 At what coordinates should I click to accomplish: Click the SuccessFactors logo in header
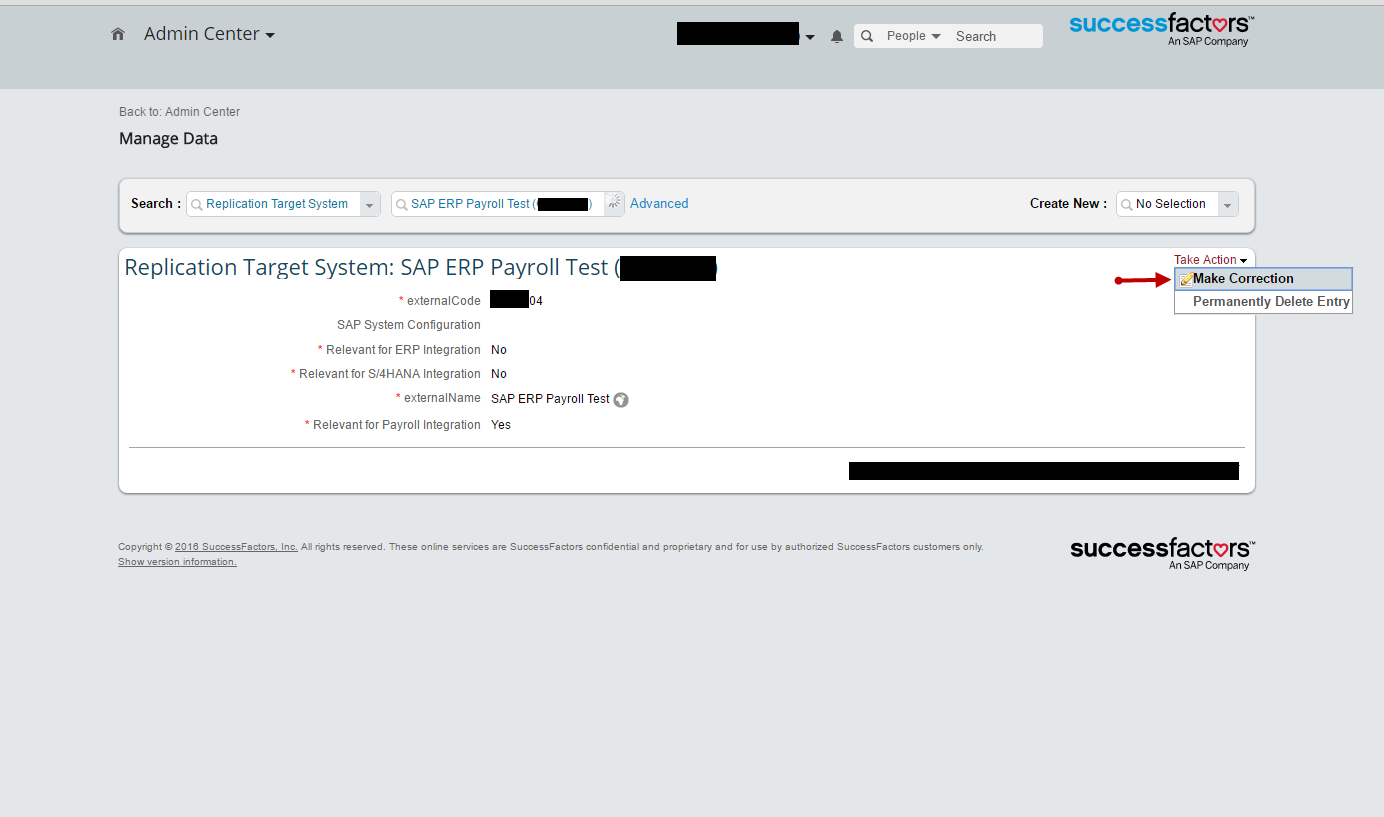(x=1161, y=29)
